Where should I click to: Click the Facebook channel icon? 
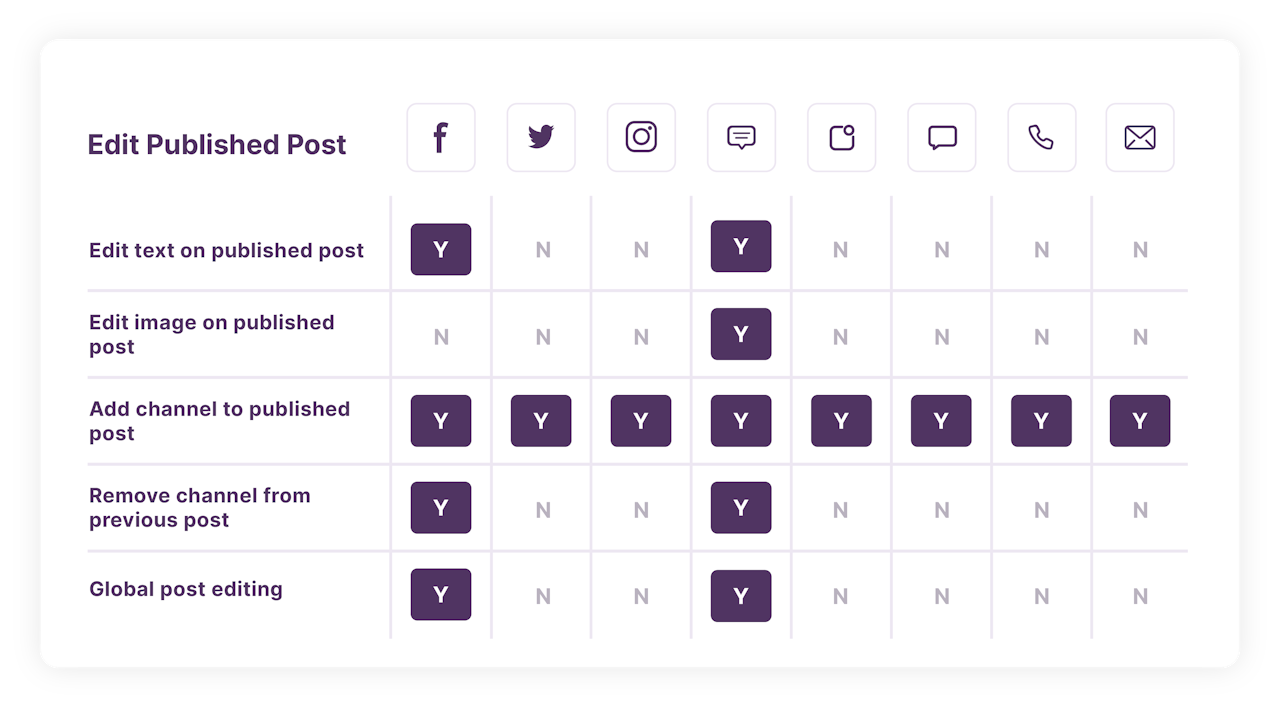click(x=441, y=138)
